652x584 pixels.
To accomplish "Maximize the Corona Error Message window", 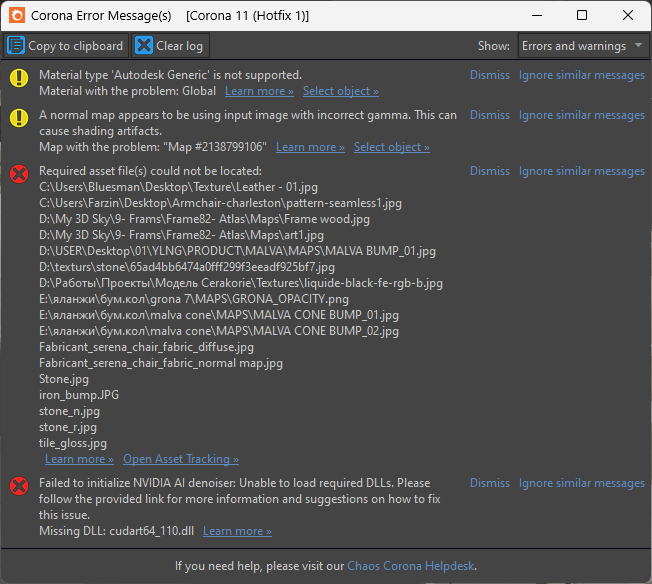I will pos(582,16).
